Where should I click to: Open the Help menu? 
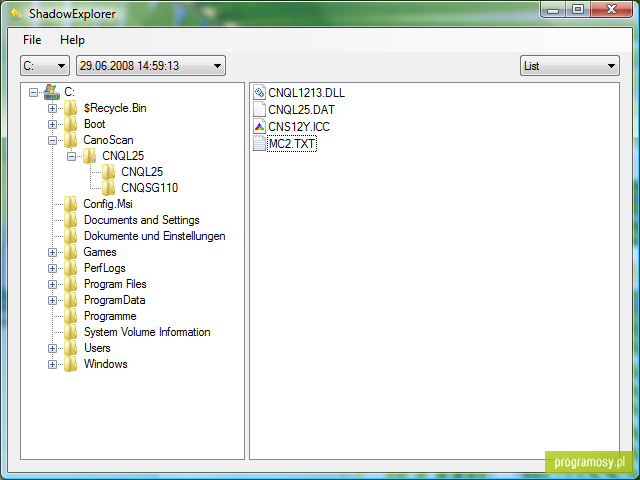coord(72,40)
